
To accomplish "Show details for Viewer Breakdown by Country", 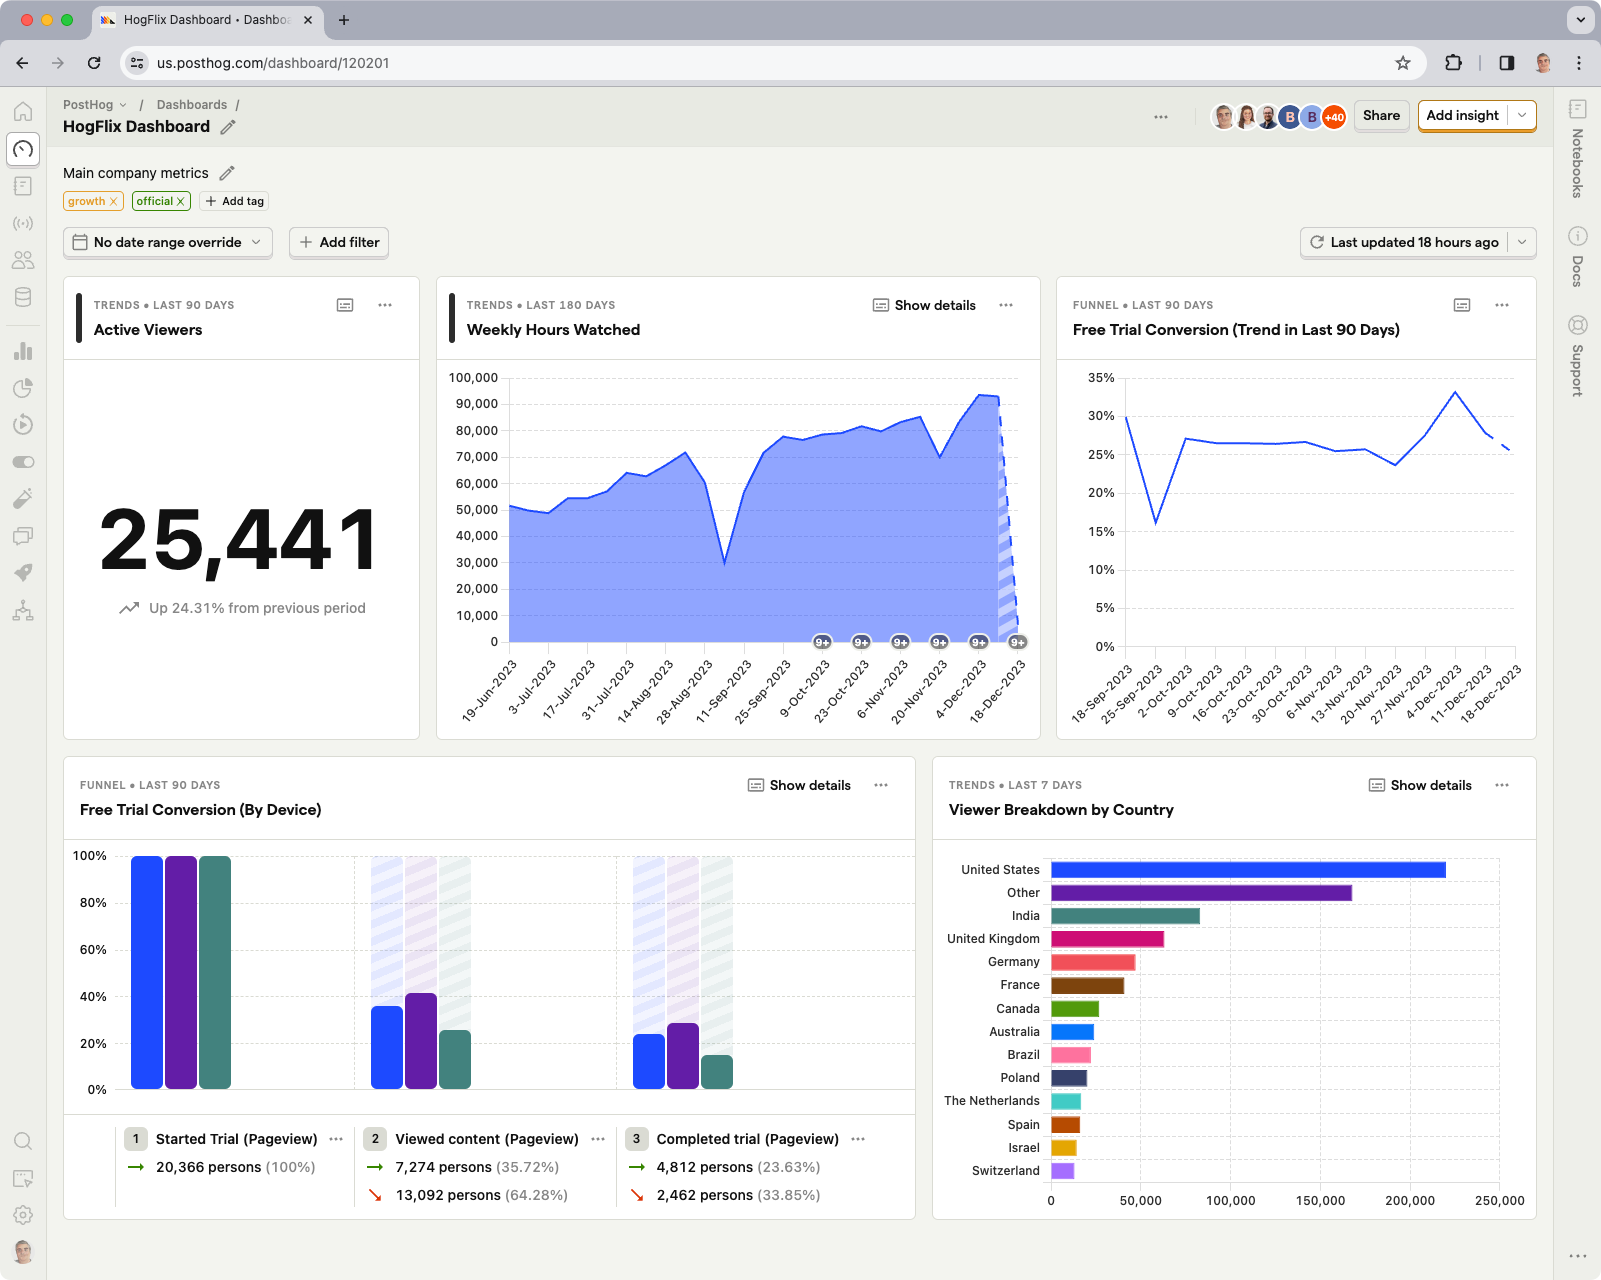I will coord(1419,785).
